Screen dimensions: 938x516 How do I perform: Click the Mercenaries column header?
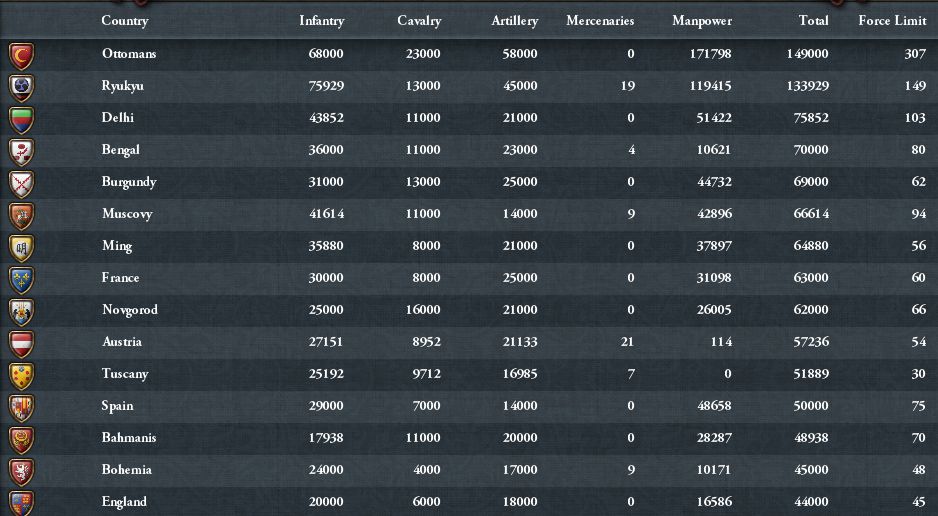tap(600, 21)
